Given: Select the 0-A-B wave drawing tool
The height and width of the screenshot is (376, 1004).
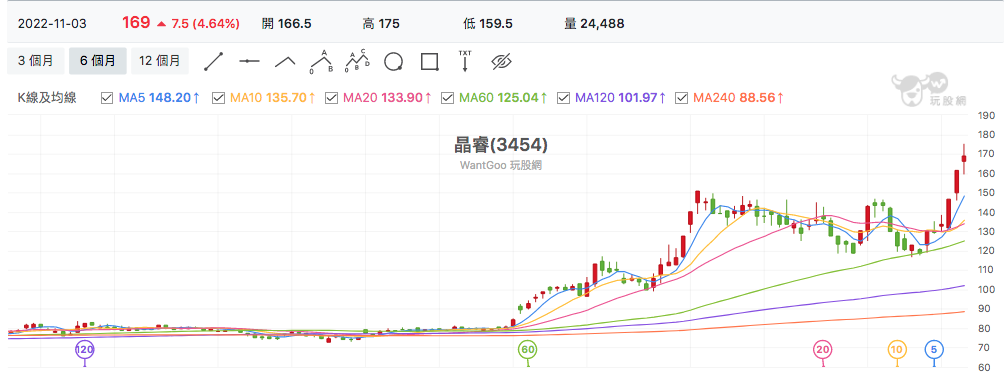Looking at the screenshot, I should click(x=322, y=61).
